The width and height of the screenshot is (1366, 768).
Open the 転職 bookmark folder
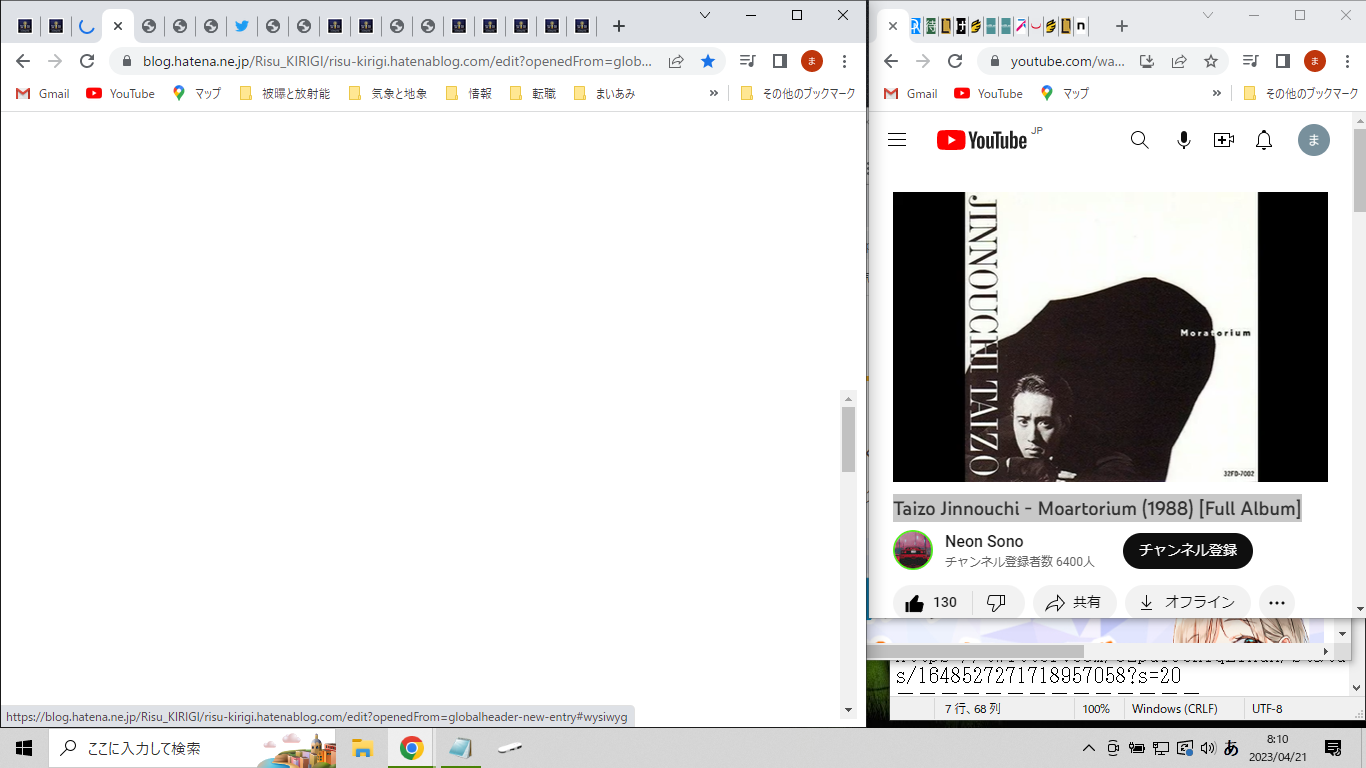pyautogui.click(x=533, y=93)
